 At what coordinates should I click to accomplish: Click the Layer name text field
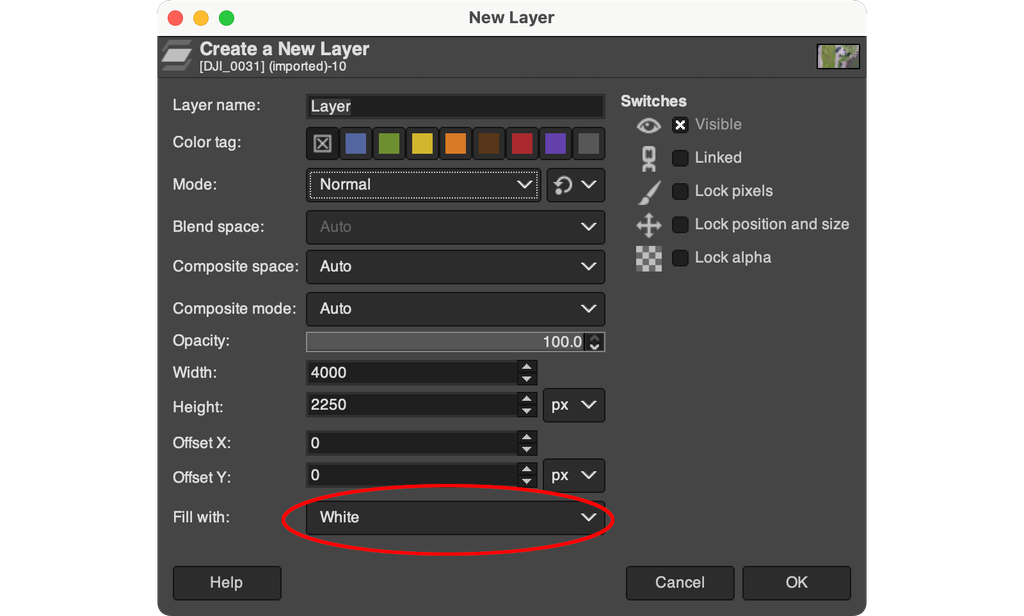pos(455,106)
